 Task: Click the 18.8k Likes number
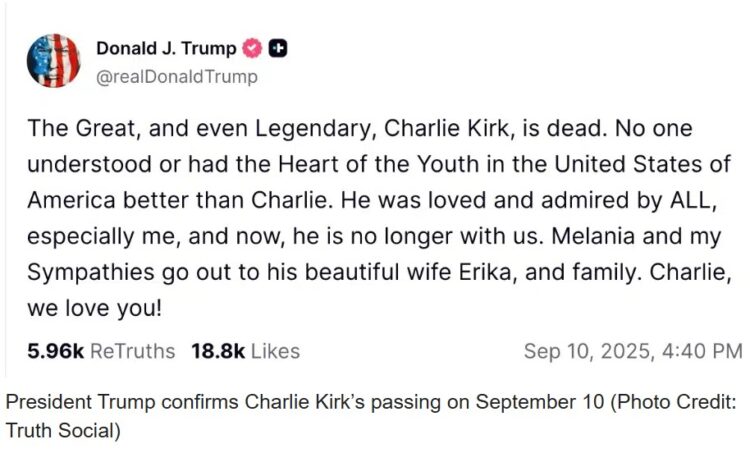coord(218,351)
